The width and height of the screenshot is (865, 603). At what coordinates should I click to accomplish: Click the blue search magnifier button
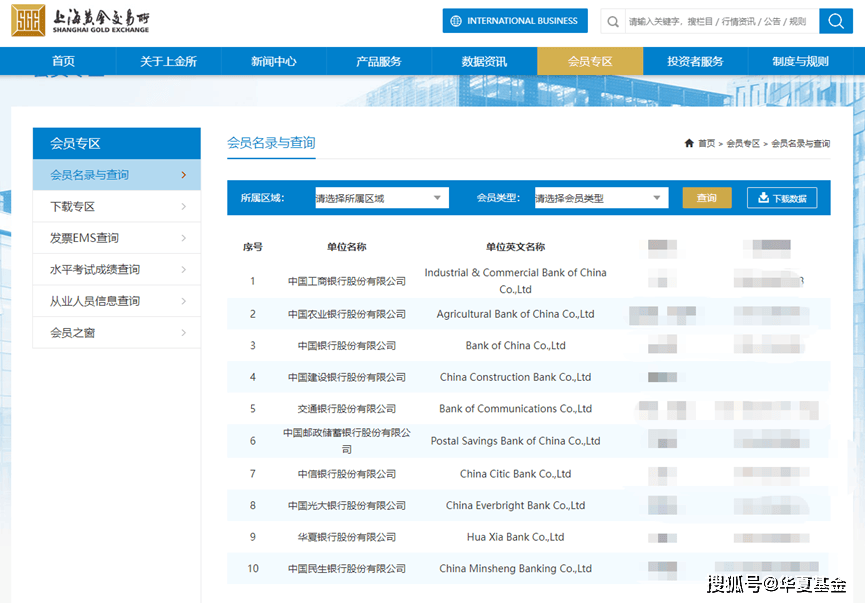point(835,21)
